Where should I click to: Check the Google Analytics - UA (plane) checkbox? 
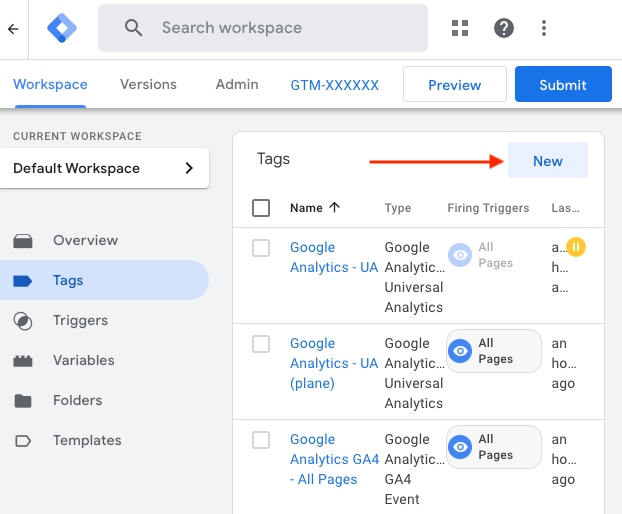pyautogui.click(x=261, y=344)
